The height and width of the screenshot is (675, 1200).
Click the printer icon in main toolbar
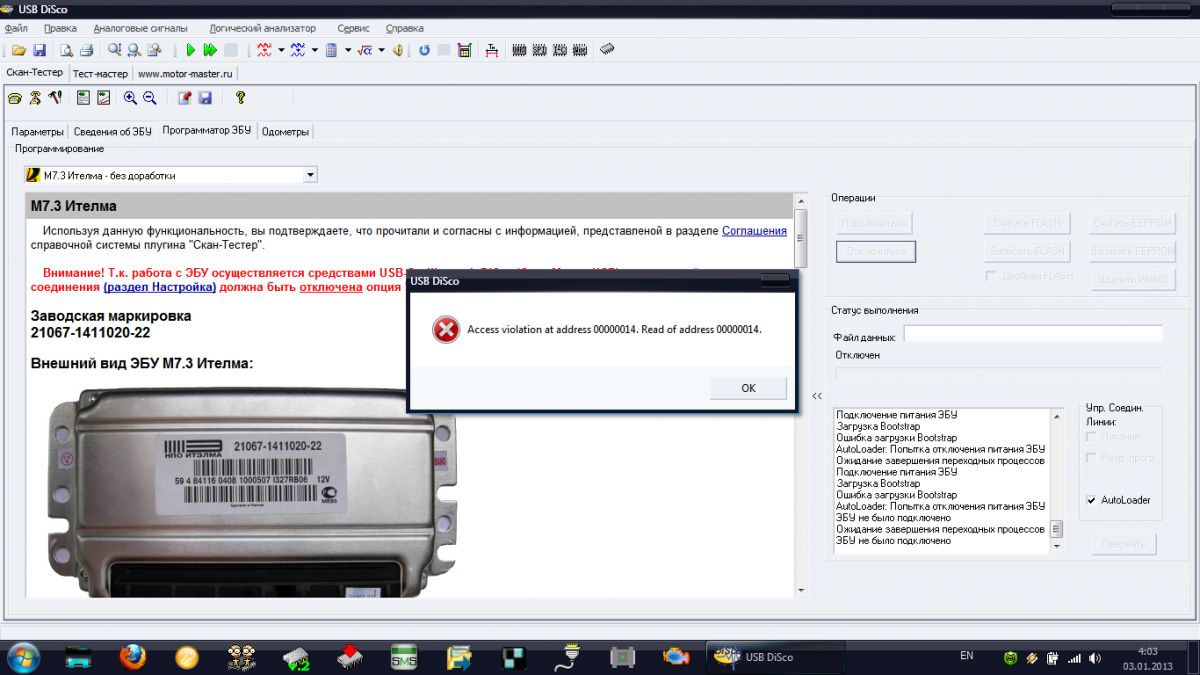click(87, 50)
